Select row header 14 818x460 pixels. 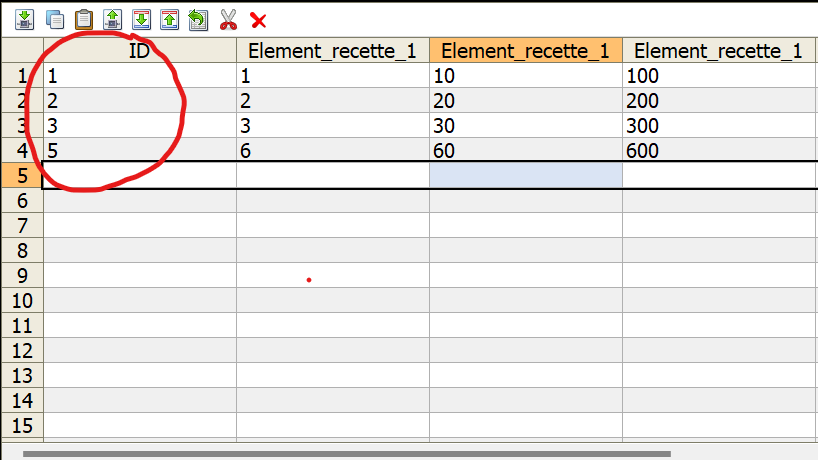tap(22, 401)
